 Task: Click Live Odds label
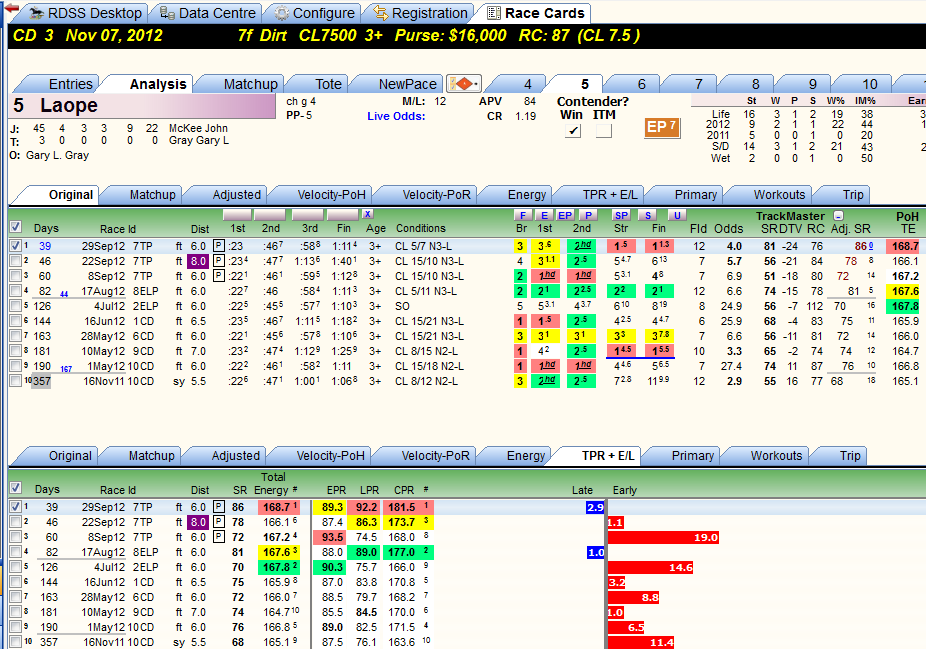pyautogui.click(x=396, y=116)
